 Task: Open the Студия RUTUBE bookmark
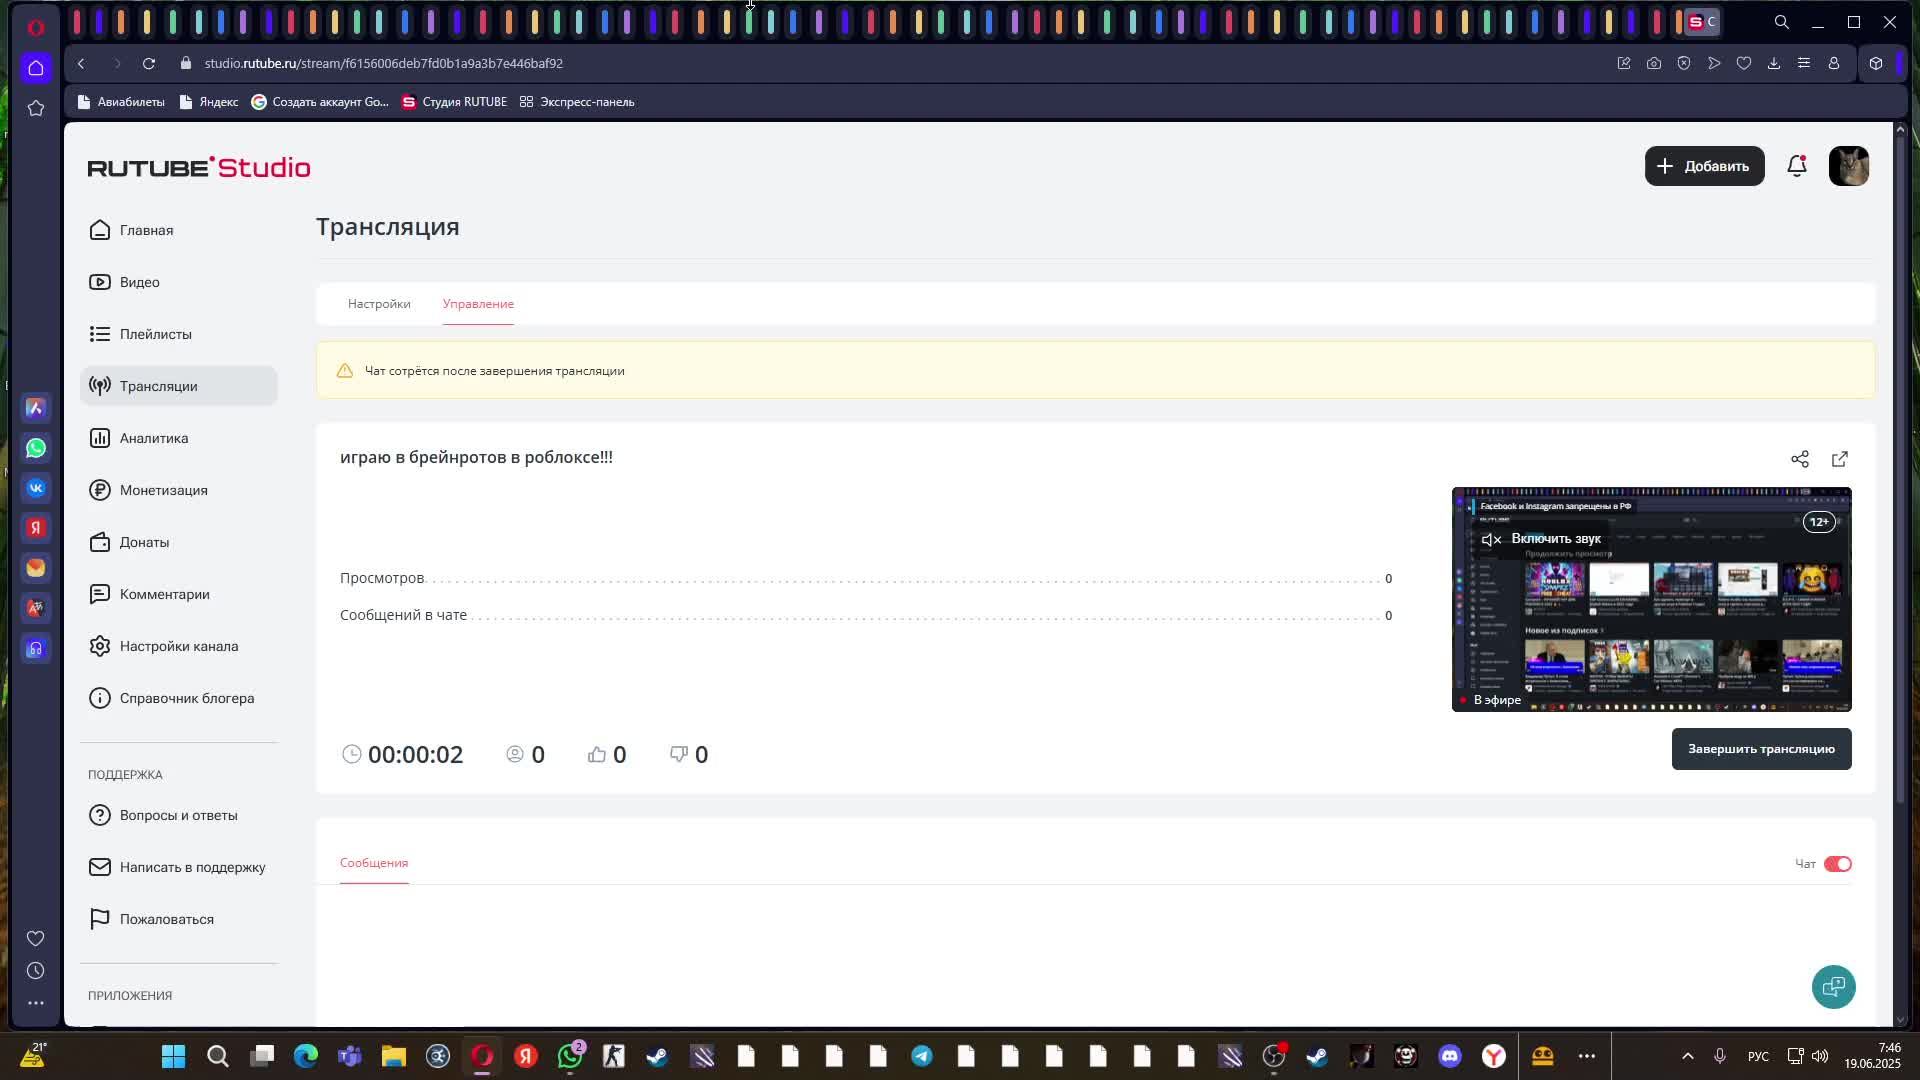point(454,102)
